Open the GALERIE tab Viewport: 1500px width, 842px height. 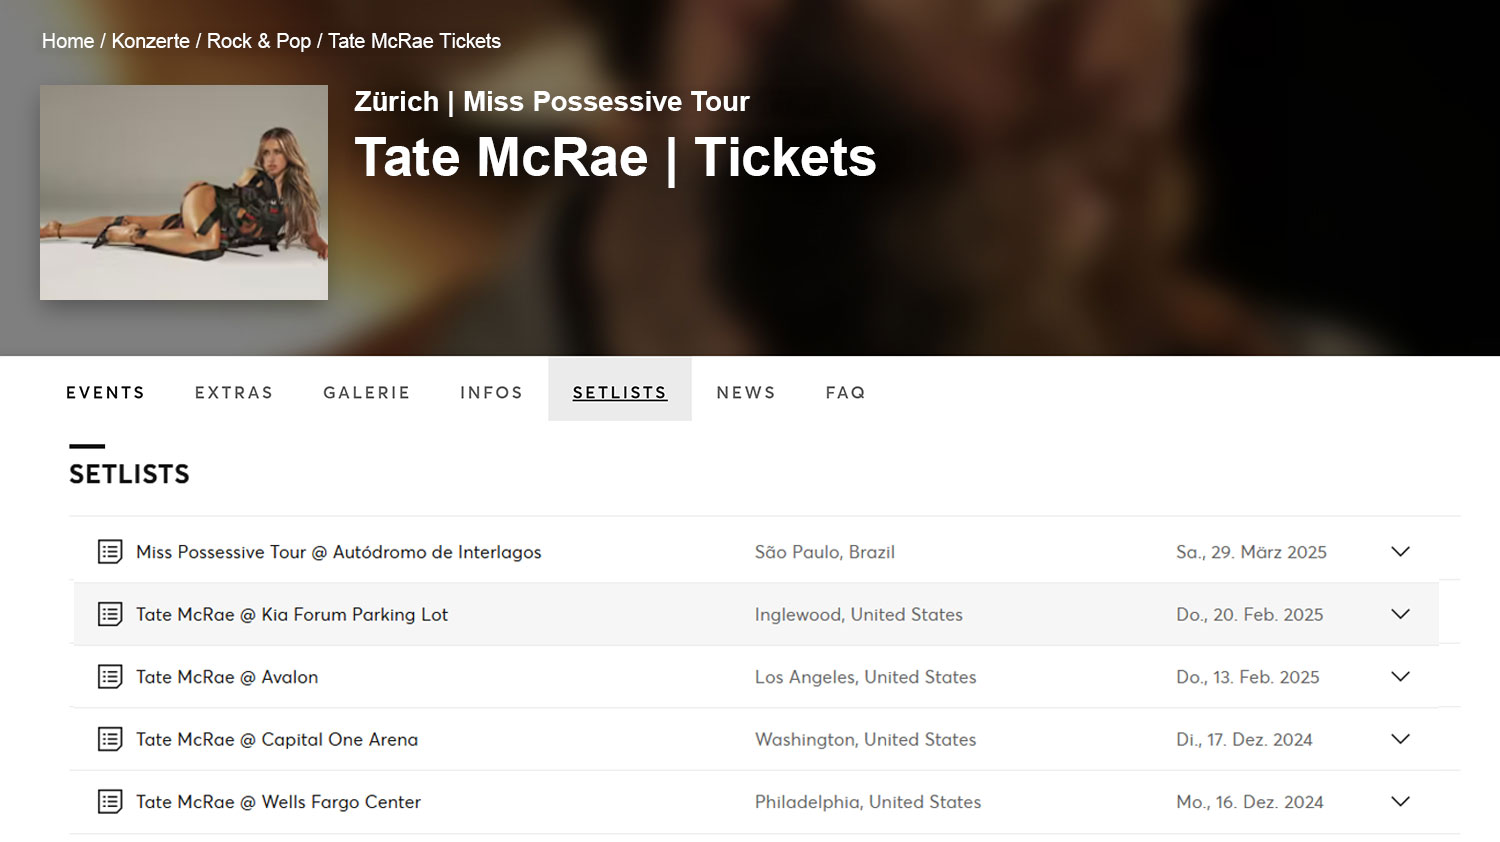(367, 392)
